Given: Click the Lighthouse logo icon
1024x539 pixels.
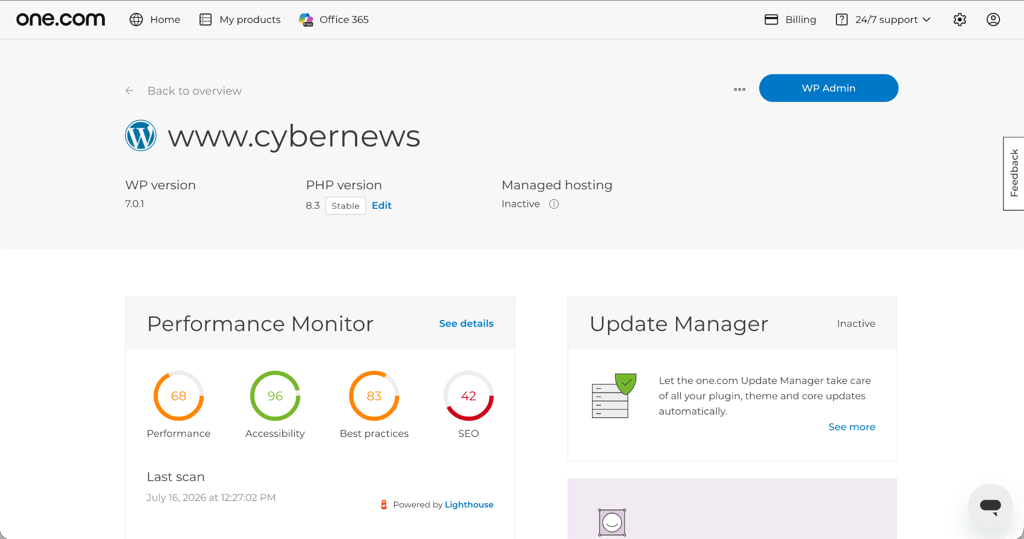Looking at the screenshot, I should pos(383,504).
